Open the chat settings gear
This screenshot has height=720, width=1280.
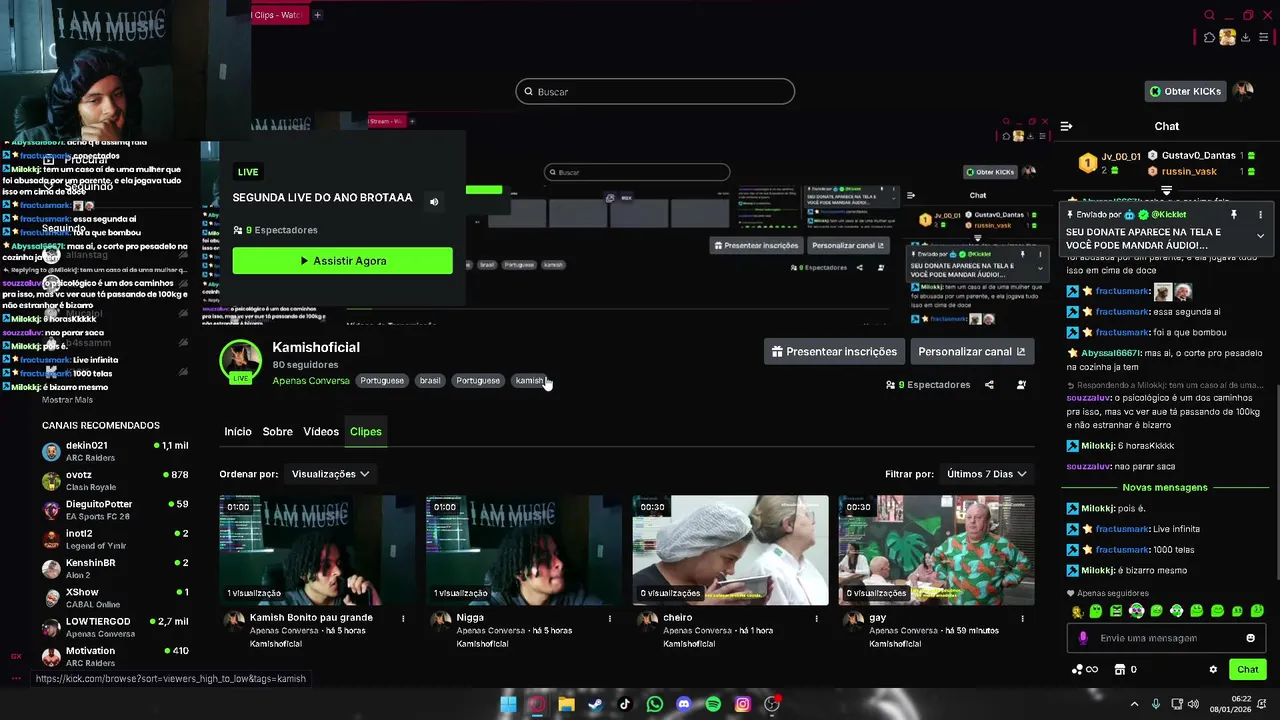(1213, 670)
